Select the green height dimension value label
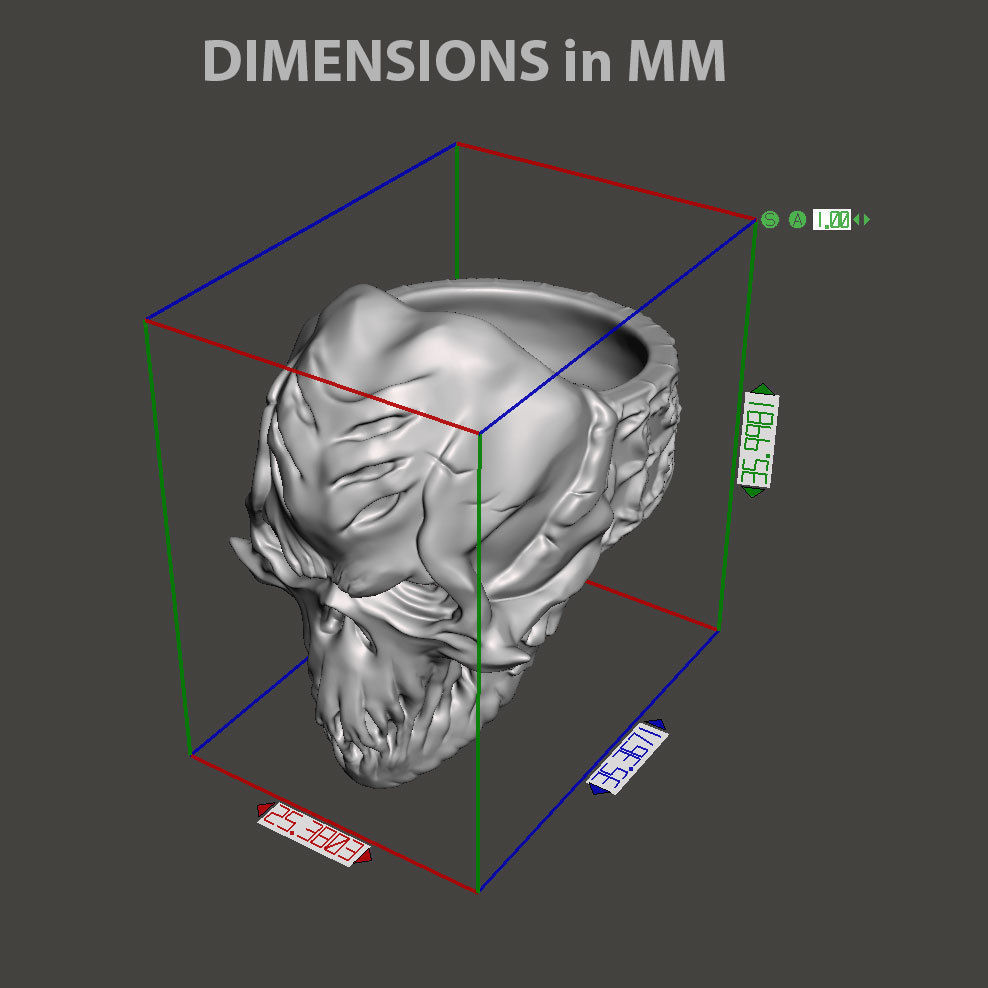This screenshot has height=988, width=988. coord(758,440)
